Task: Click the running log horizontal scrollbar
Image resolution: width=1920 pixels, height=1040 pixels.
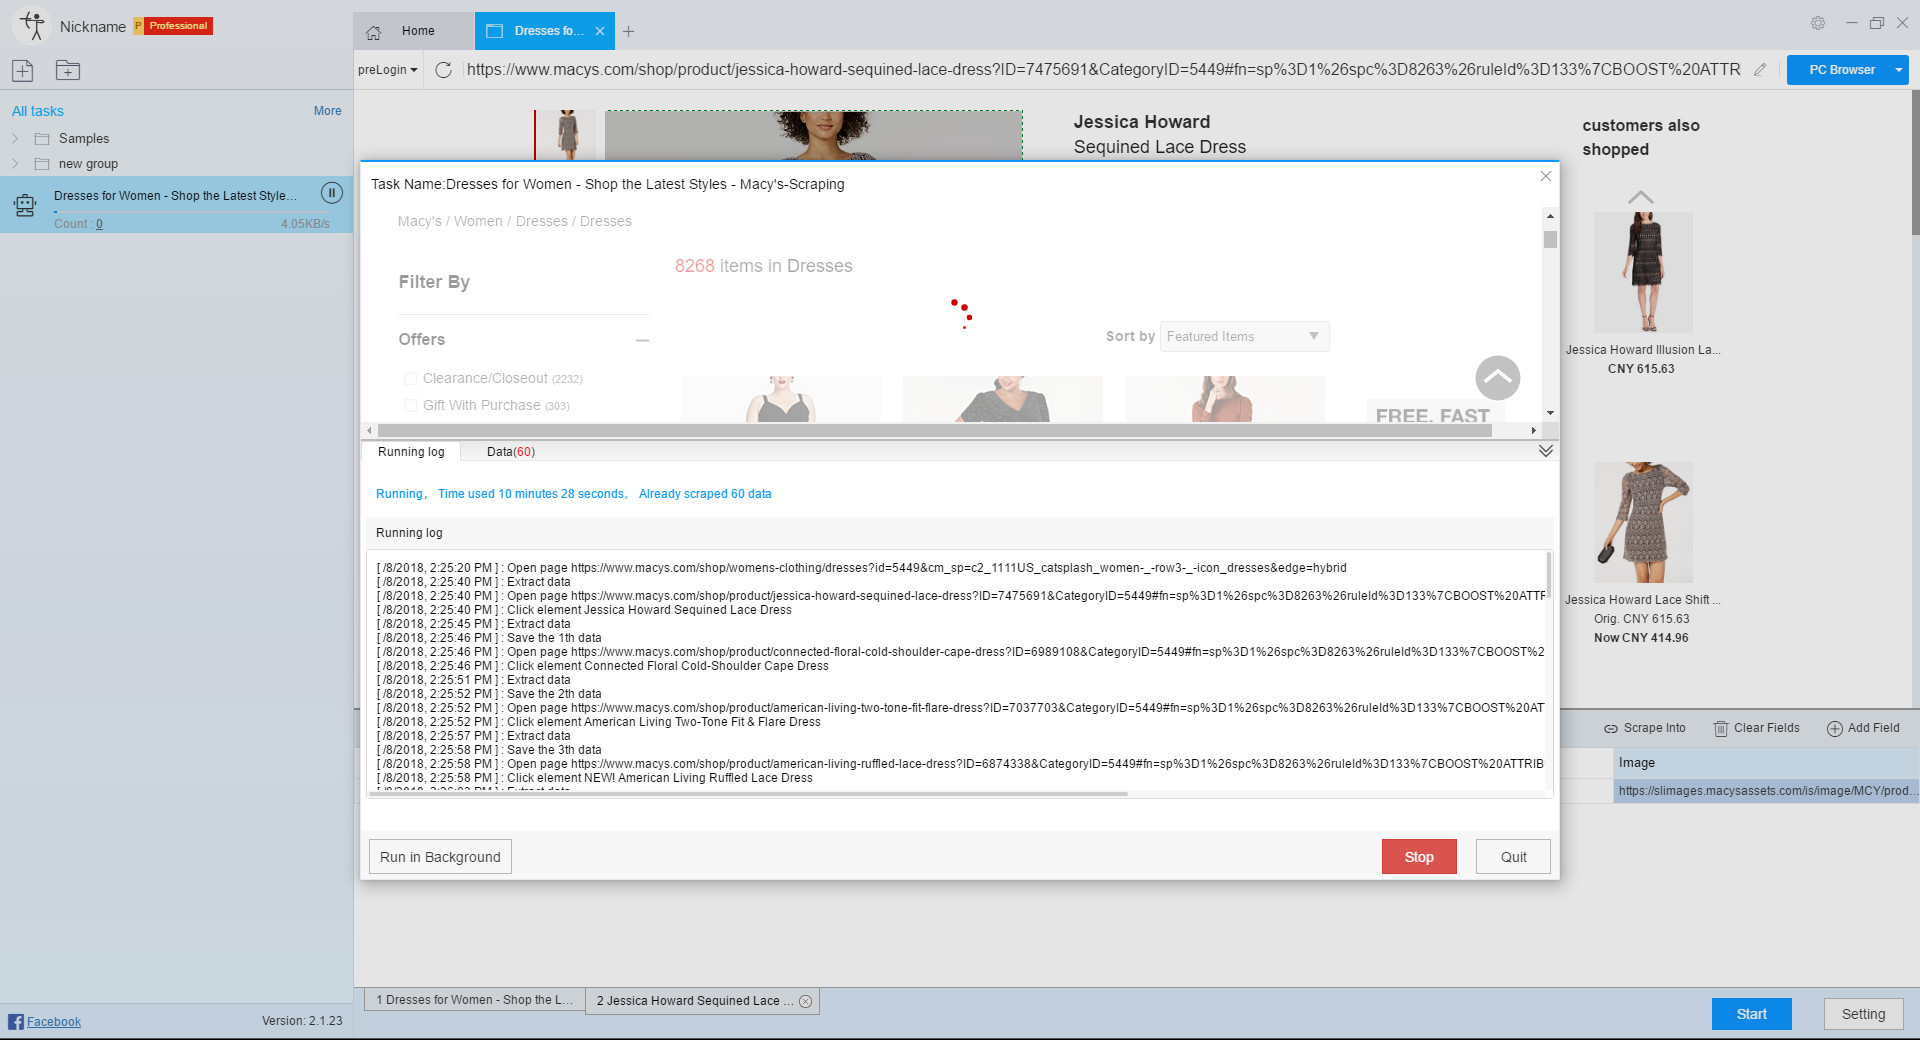Action: (748, 794)
